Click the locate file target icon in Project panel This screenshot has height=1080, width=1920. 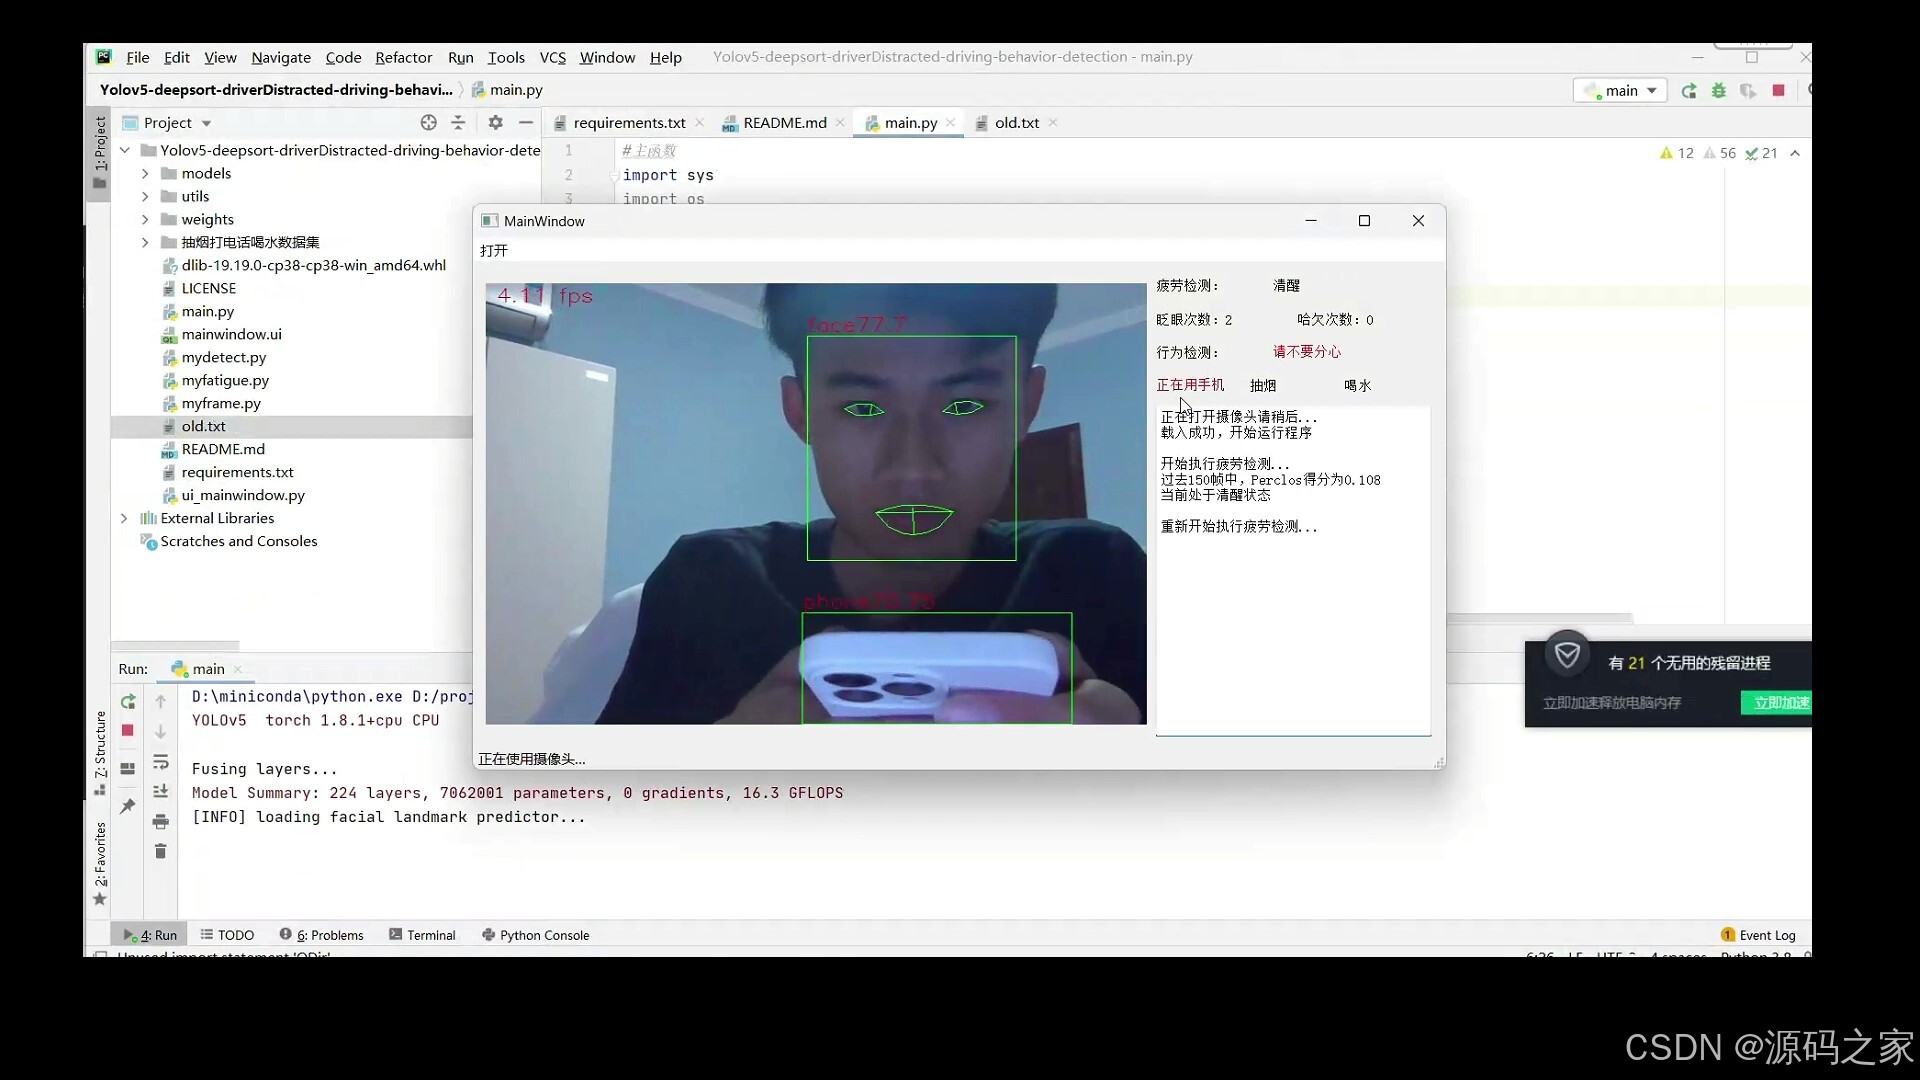click(428, 122)
